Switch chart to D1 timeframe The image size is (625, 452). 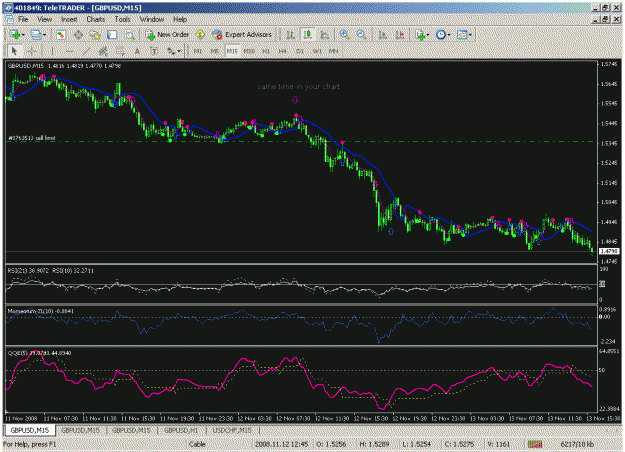point(300,51)
